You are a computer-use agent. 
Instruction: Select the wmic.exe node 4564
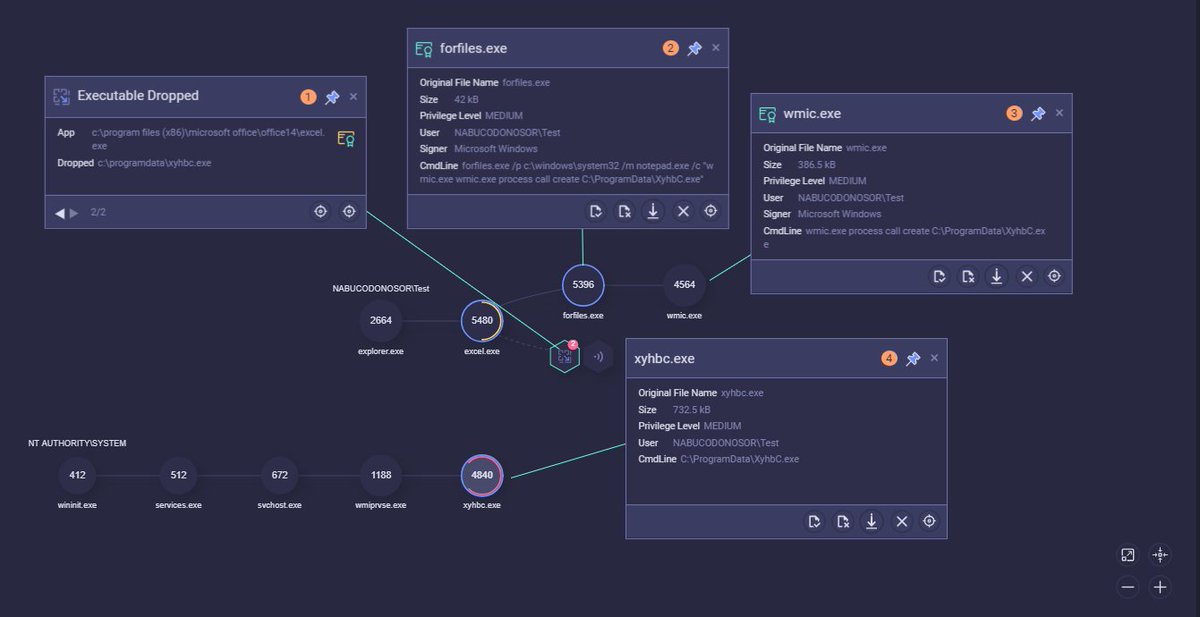point(685,285)
